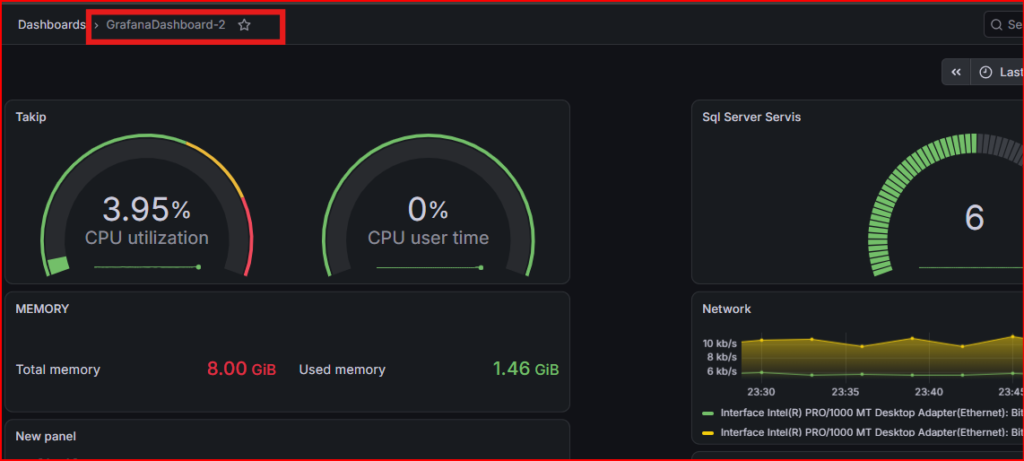This screenshot has width=1024, height=461.
Task: Click the GrafanaDashboard-2 breadcrumb
Action: (x=166, y=25)
